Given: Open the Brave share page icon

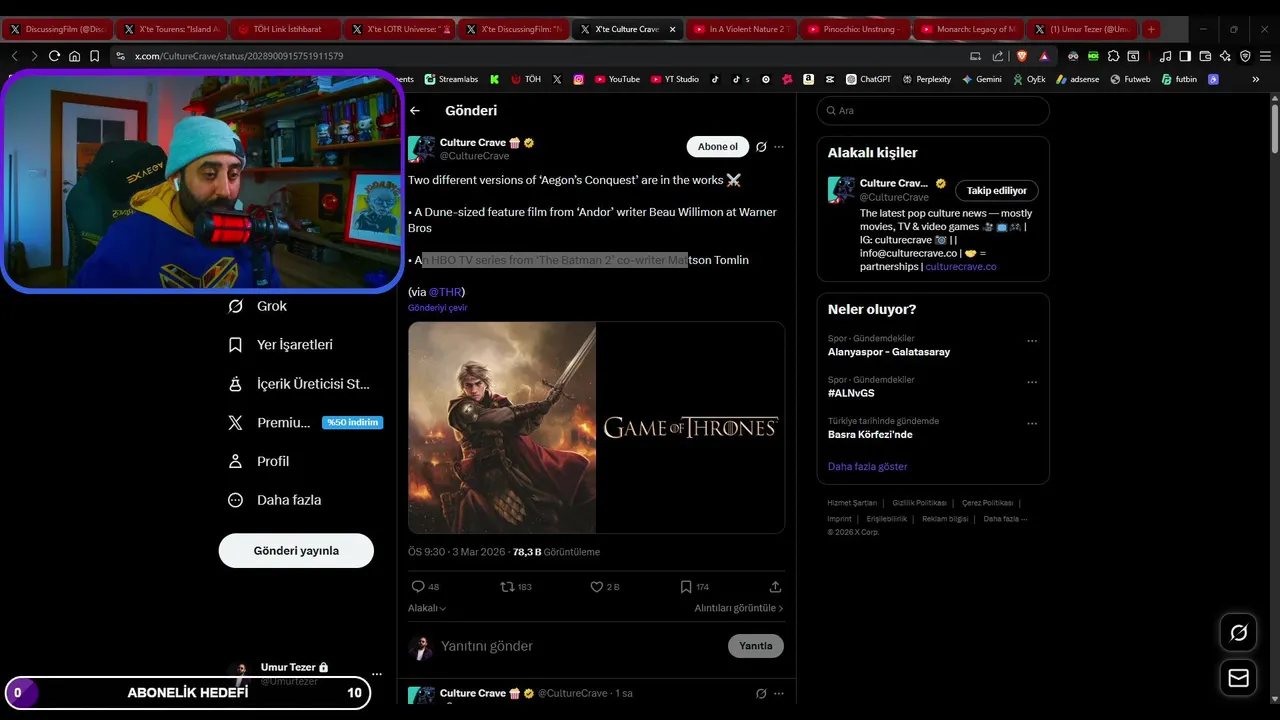Looking at the screenshot, I should 998,56.
